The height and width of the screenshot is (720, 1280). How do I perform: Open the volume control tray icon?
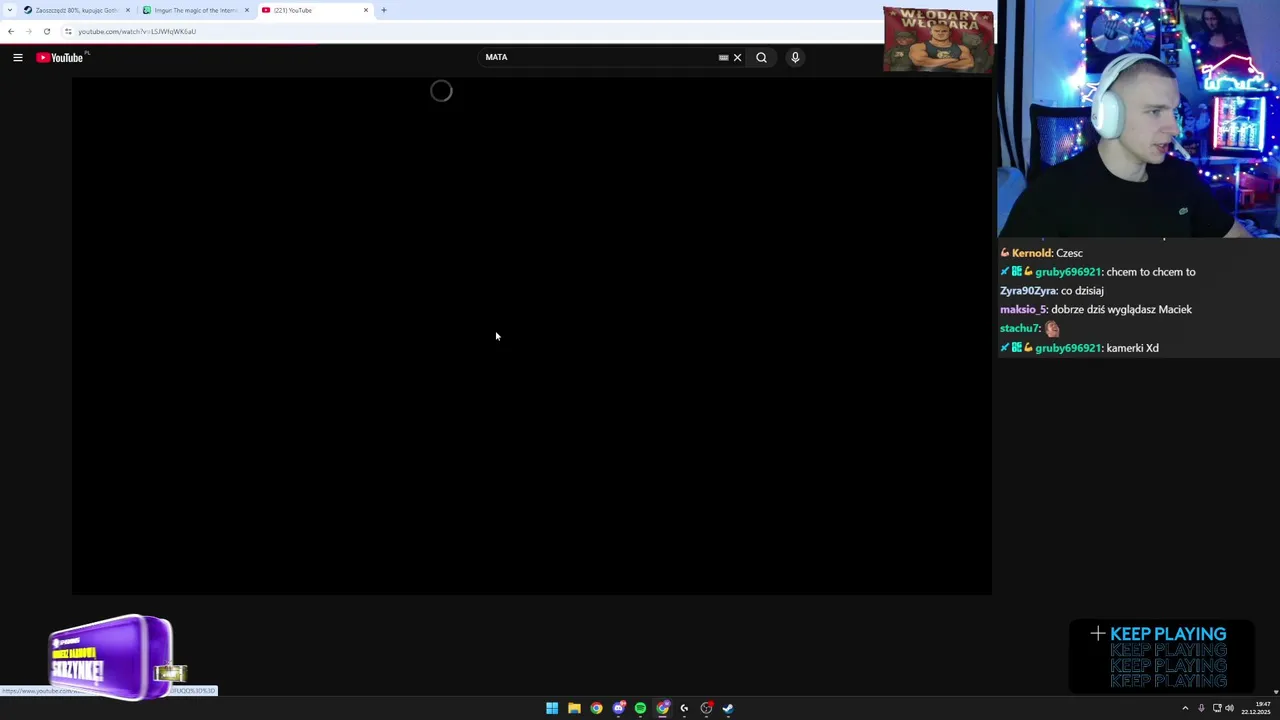pyautogui.click(x=1229, y=708)
